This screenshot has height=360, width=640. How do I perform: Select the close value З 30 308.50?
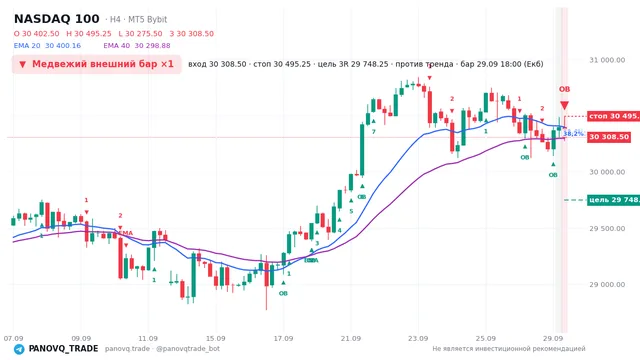191,33
